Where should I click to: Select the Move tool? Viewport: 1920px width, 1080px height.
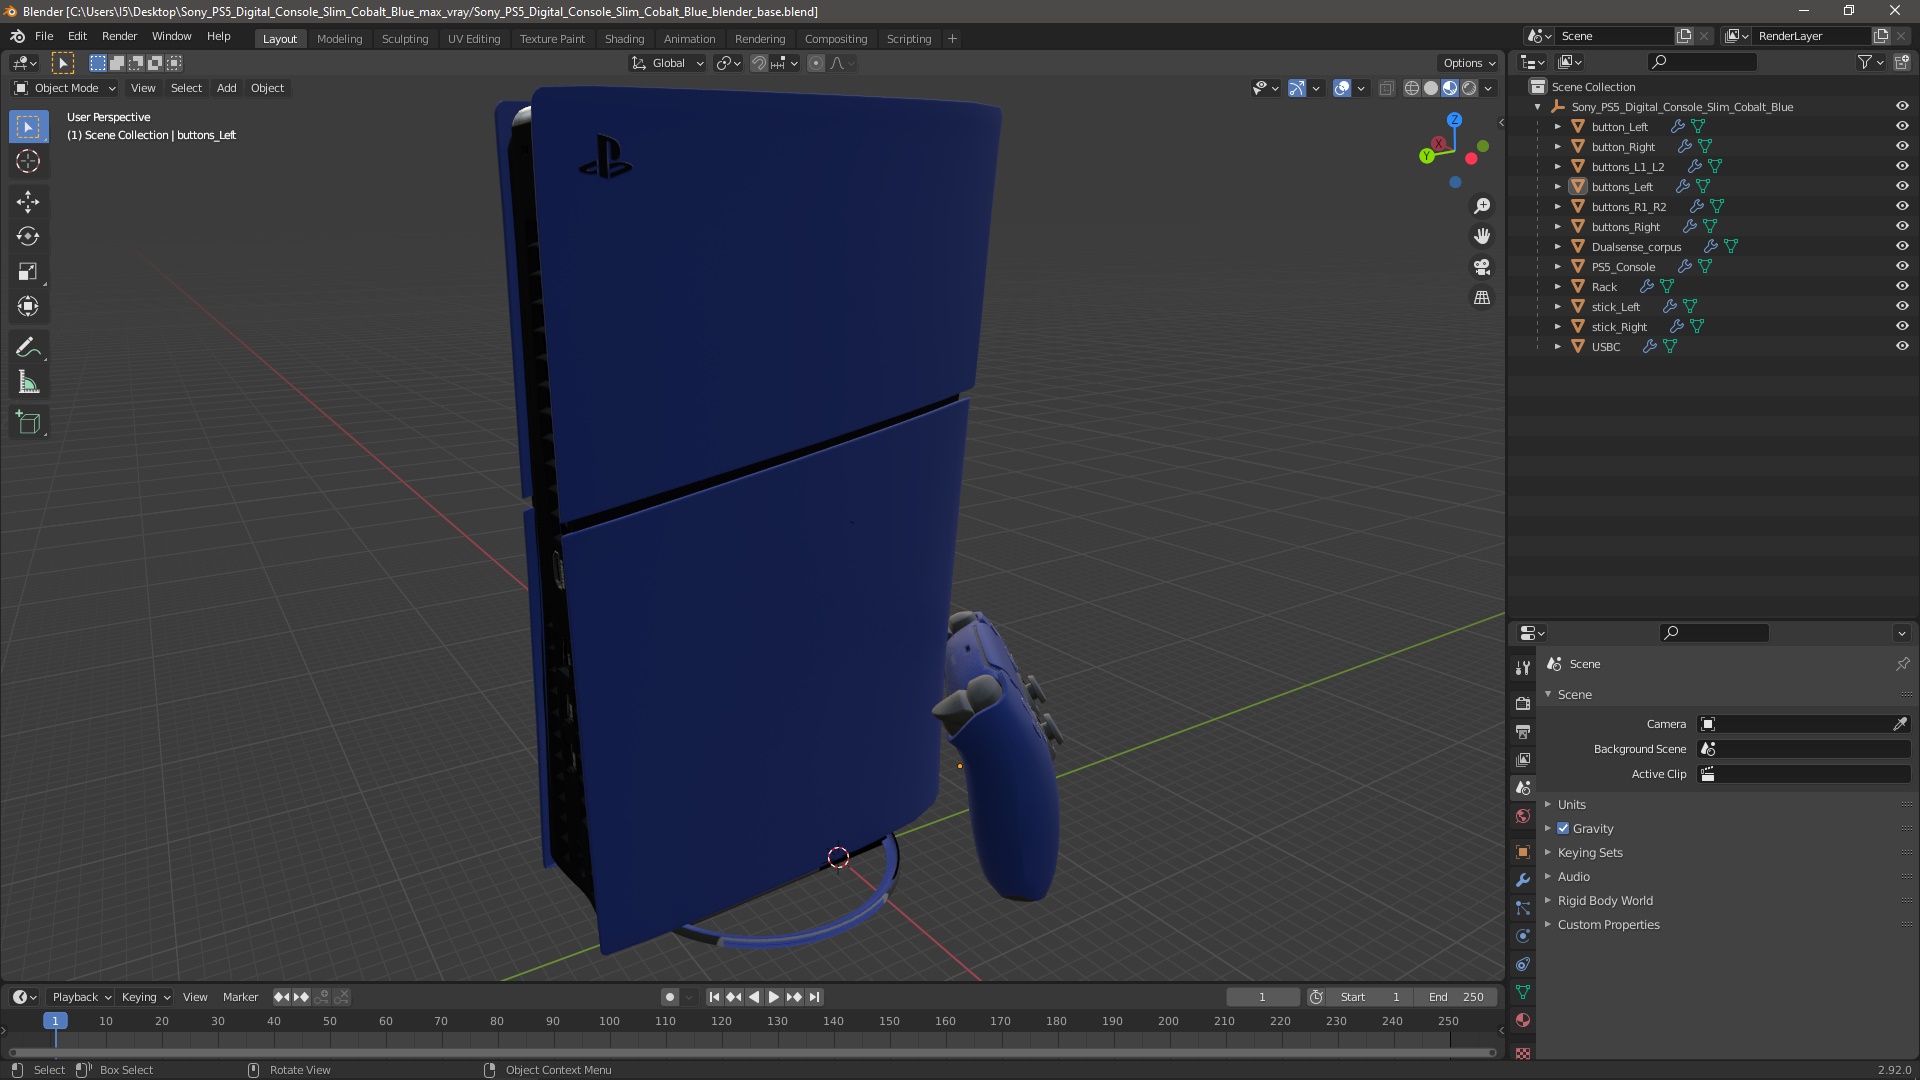click(x=28, y=202)
